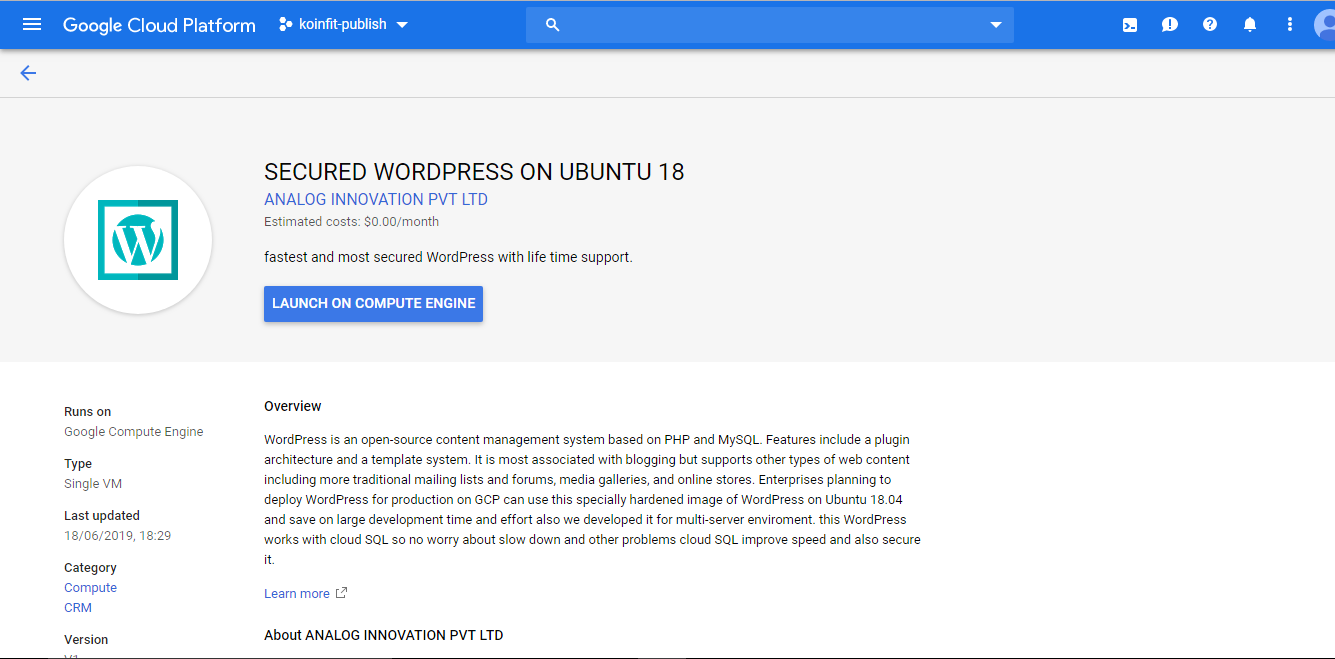
Task: Open the send feedback icon
Action: tap(1170, 25)
